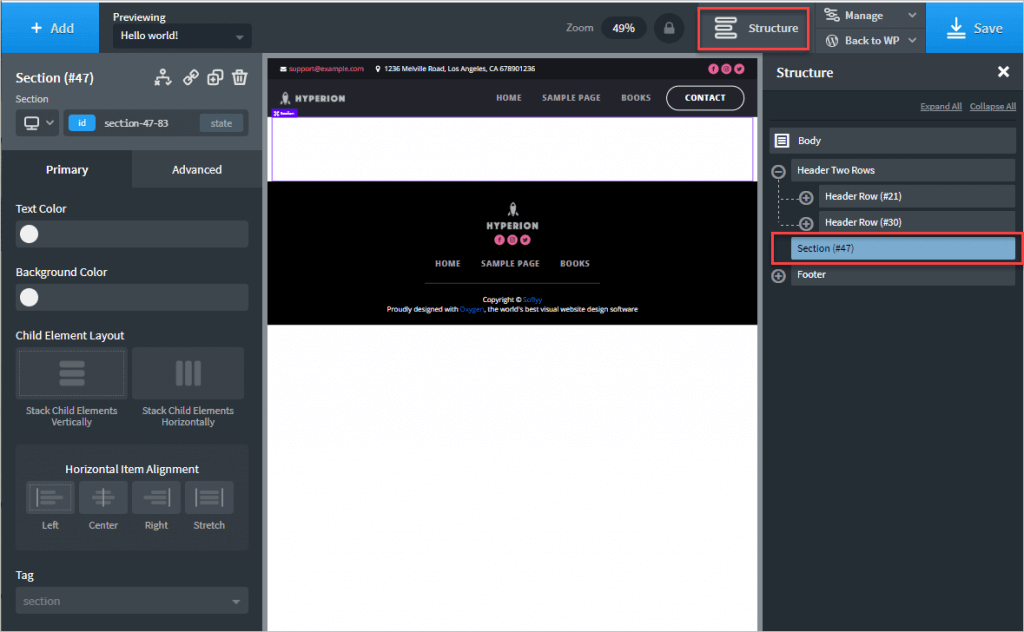The width and height of the screenshot is (1024, 632).
Task: Click the Expand All link
Action: [941, 107]
